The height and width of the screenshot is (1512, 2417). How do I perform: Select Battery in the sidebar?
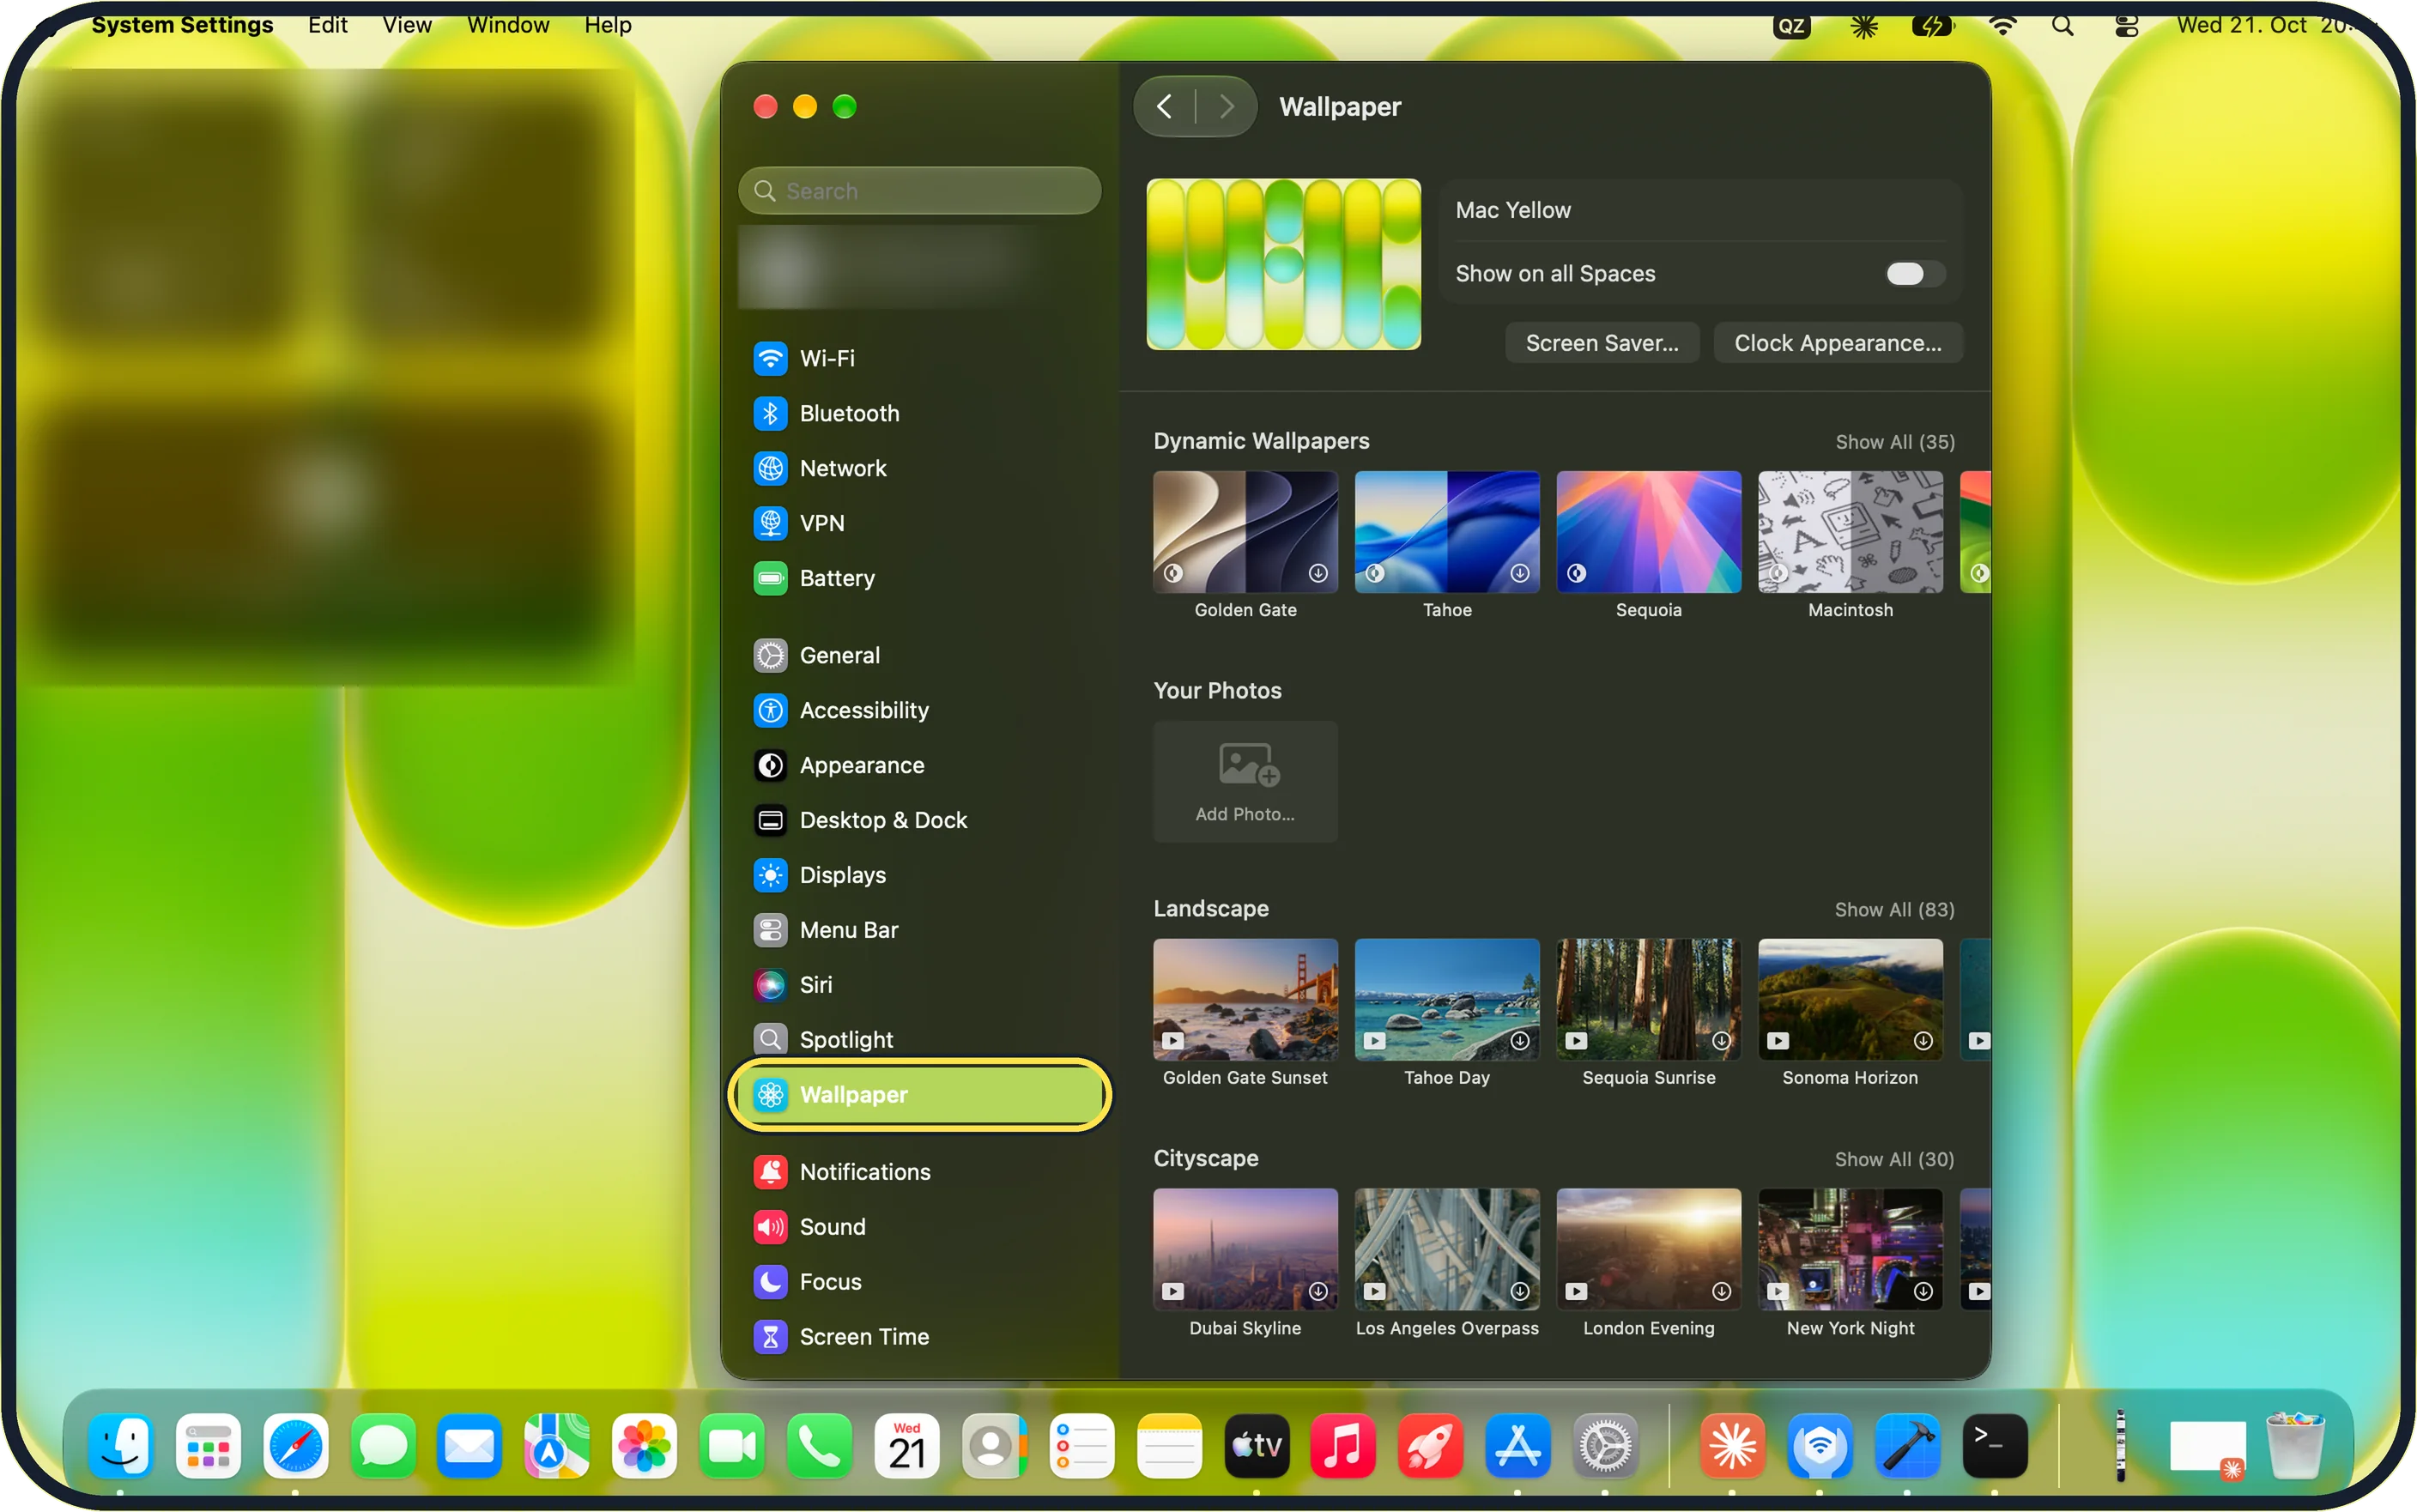(919, 578)
